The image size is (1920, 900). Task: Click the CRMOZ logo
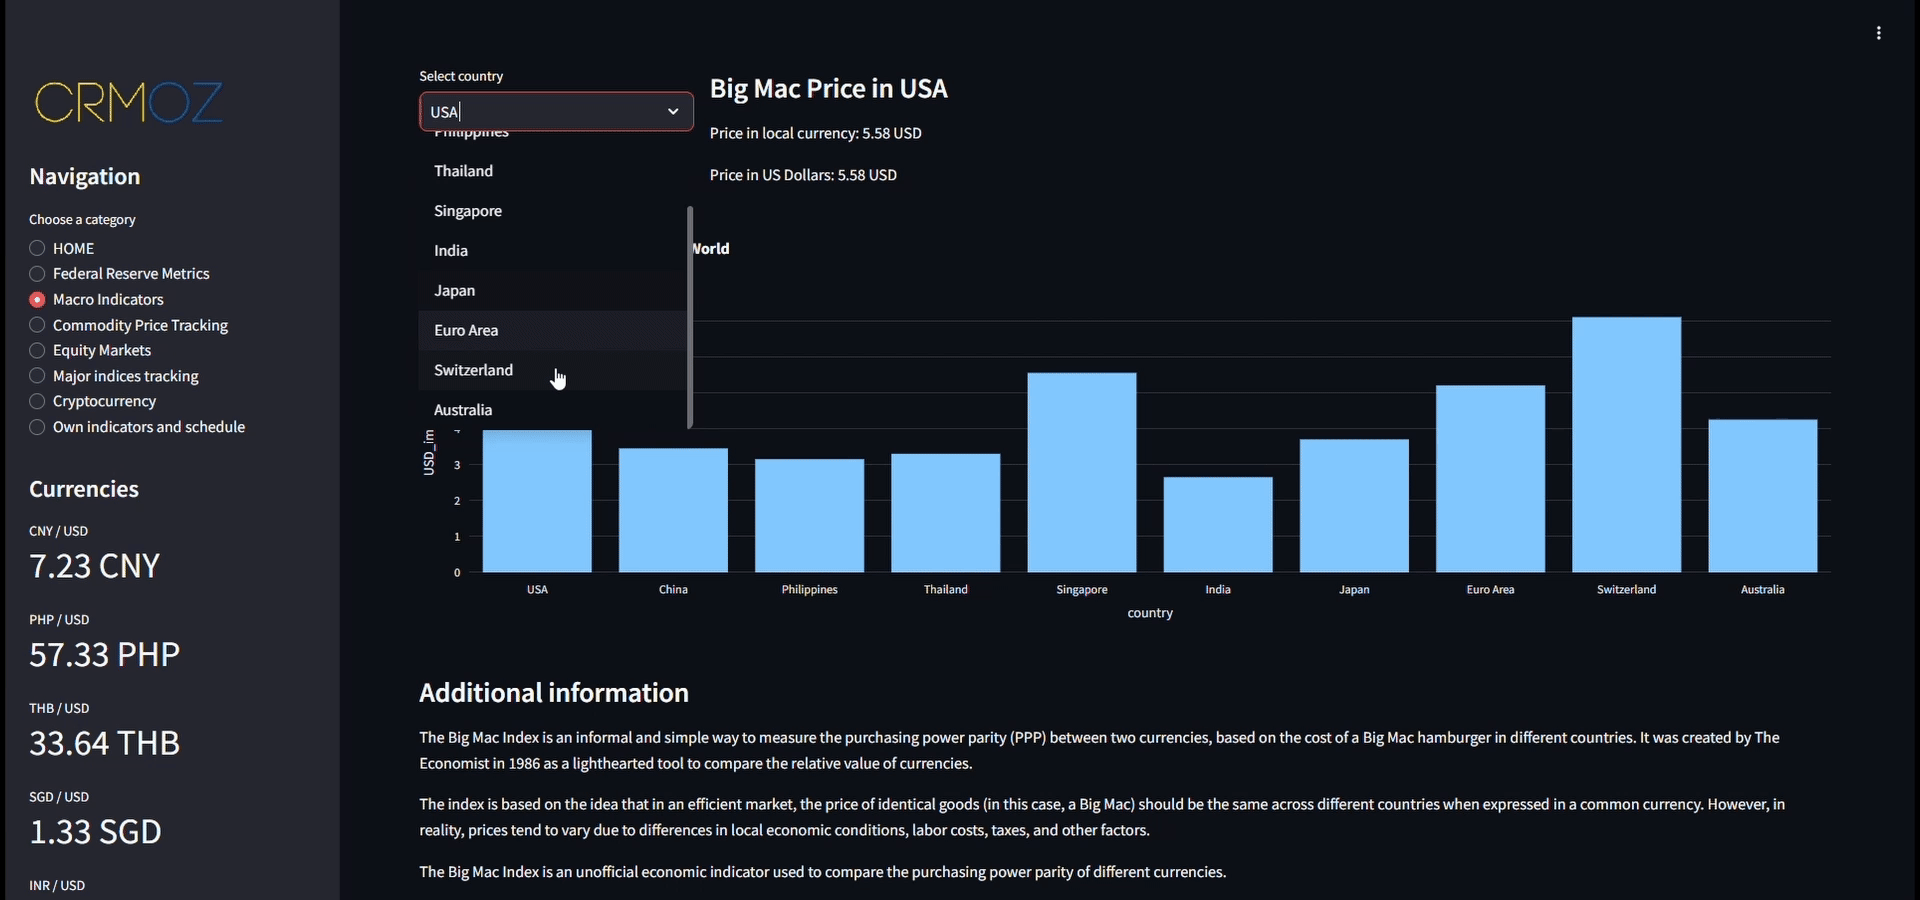point(128,102)
